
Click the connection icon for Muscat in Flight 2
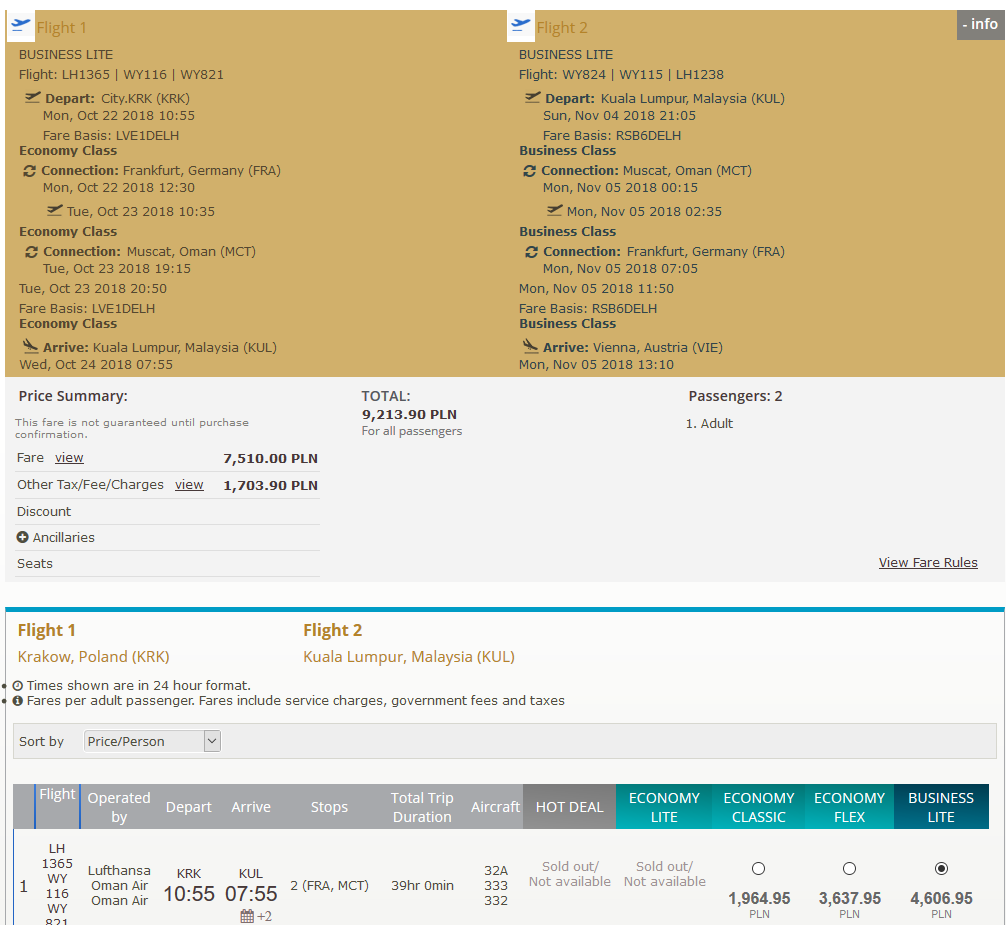click(529, 171)
